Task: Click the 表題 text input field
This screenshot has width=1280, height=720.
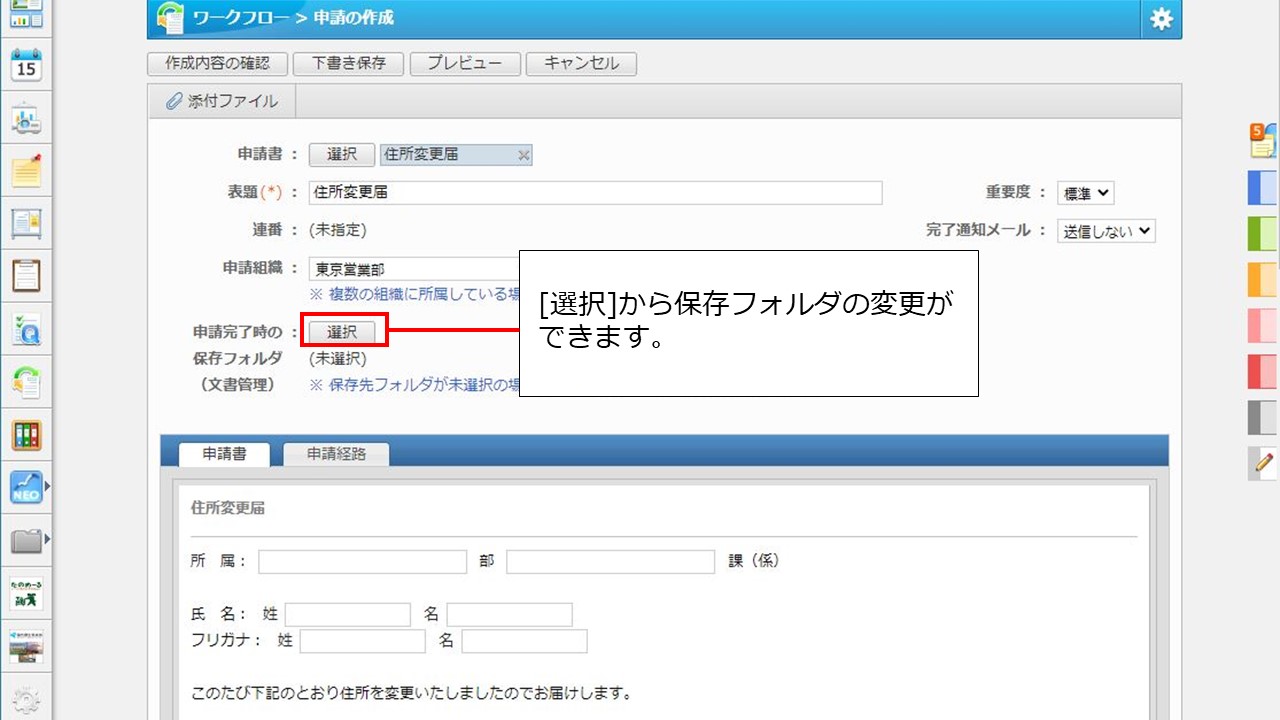Action: pos(595,193)
